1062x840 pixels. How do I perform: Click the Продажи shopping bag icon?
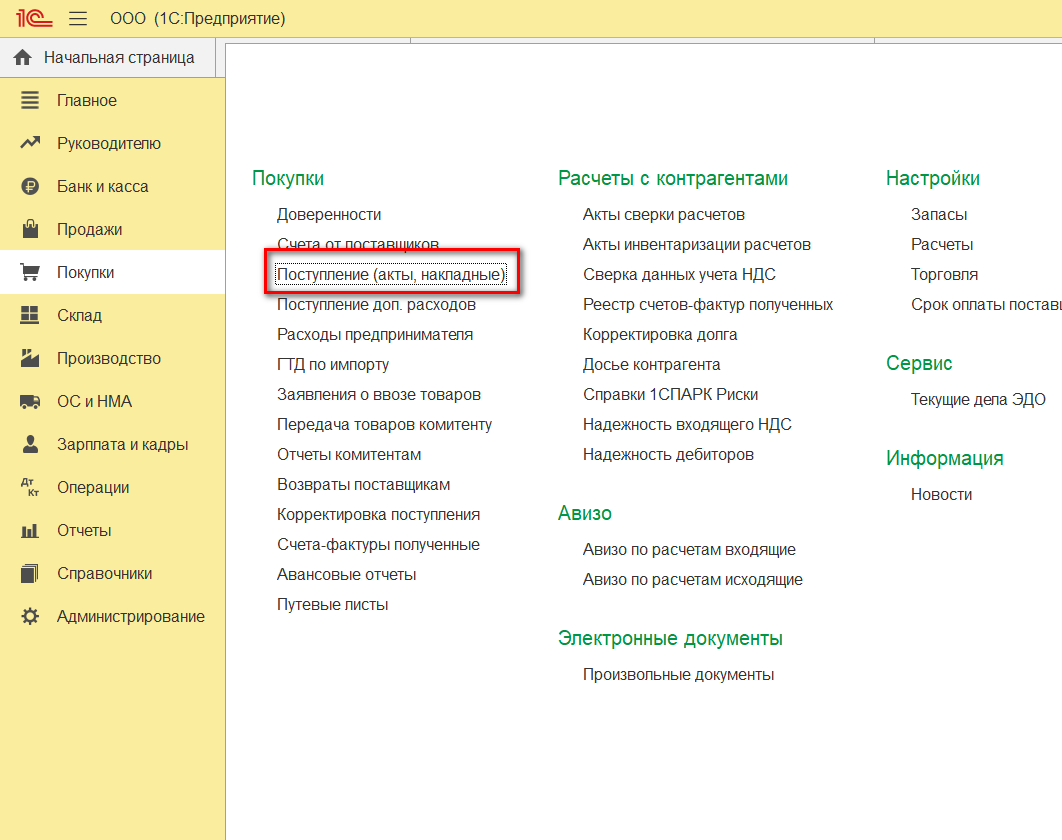click(x=30, y=230)
